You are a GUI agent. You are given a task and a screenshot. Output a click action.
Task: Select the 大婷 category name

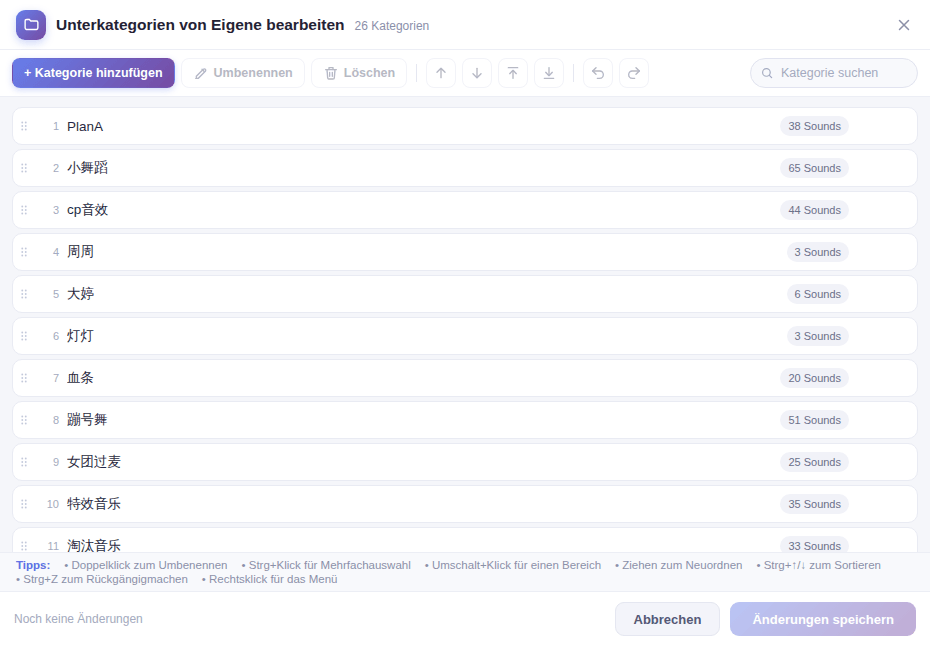click(80, 294)
